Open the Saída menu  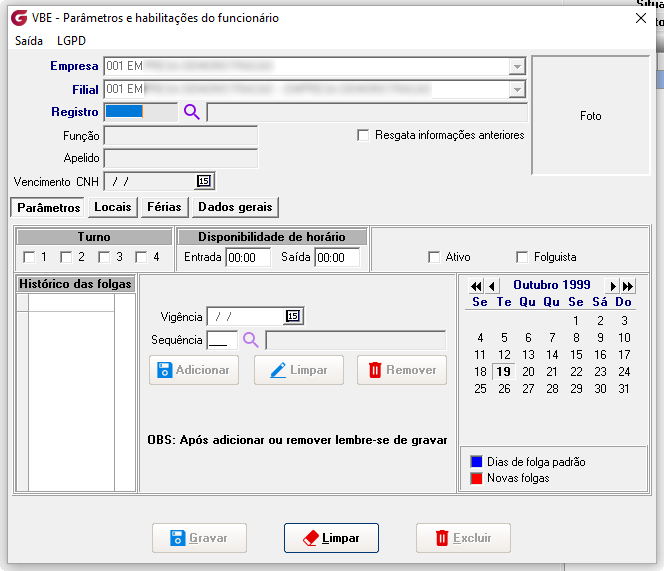point(29,41)
